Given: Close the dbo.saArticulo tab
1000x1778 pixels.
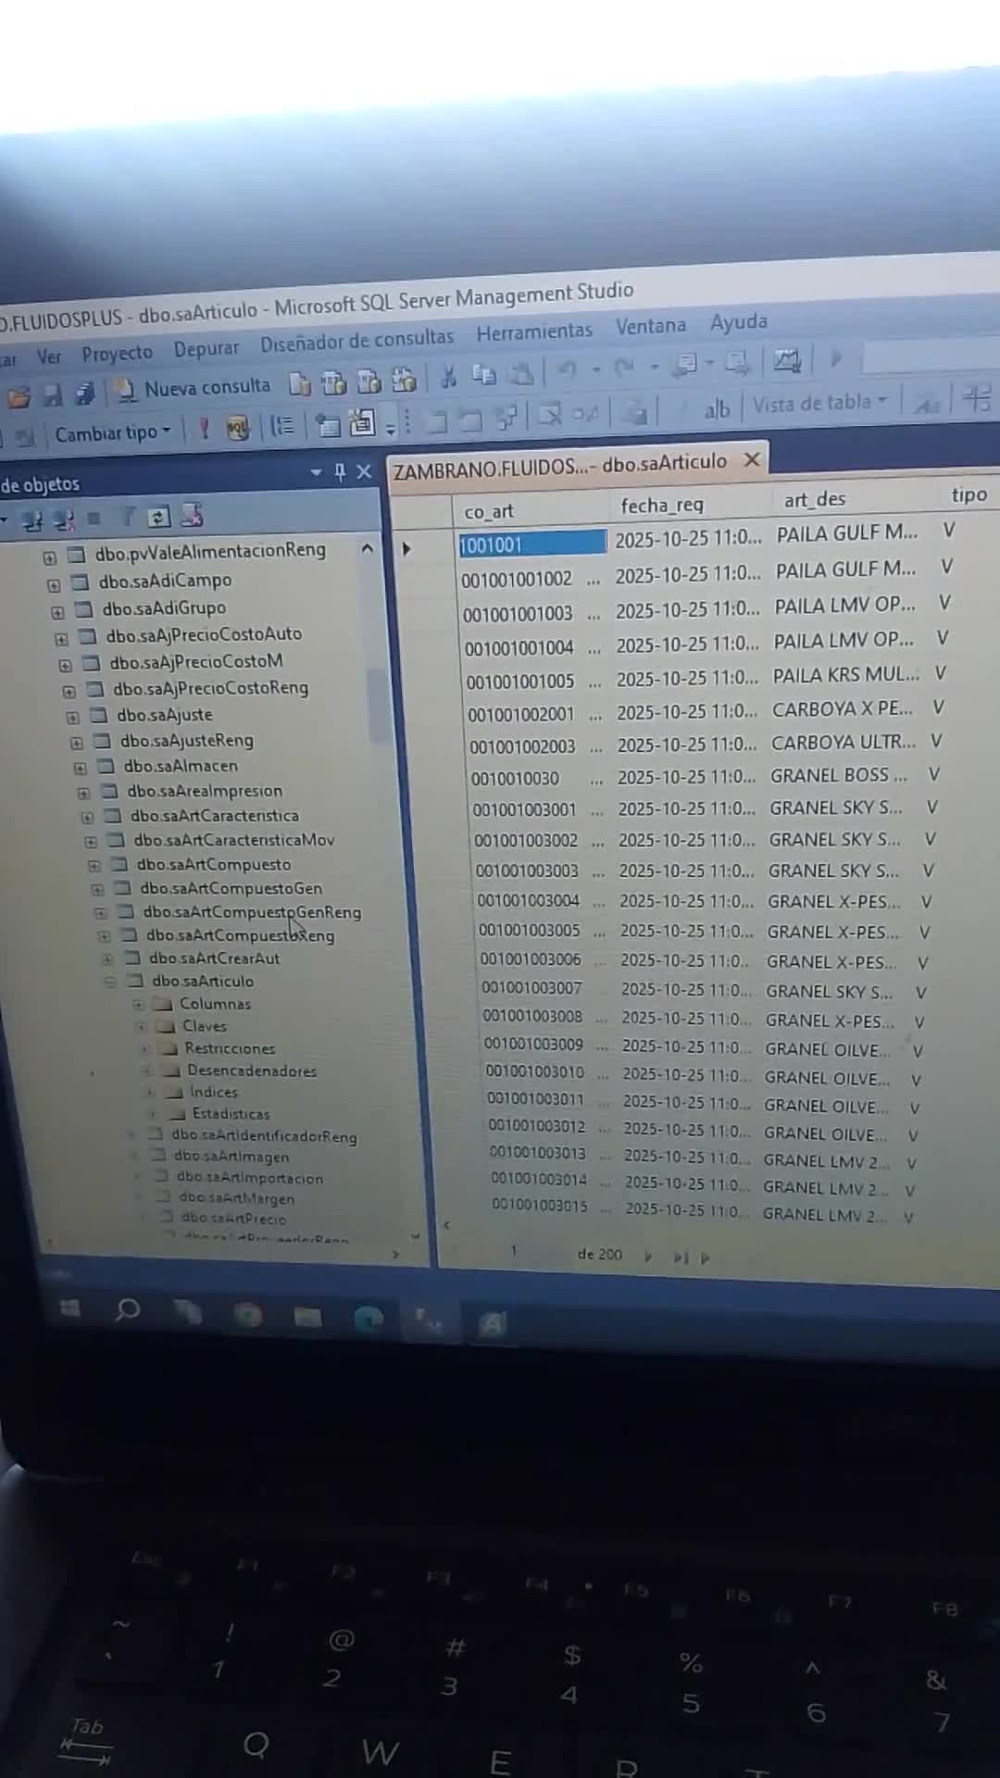Looking at the screenshot, I should point(752,459).
